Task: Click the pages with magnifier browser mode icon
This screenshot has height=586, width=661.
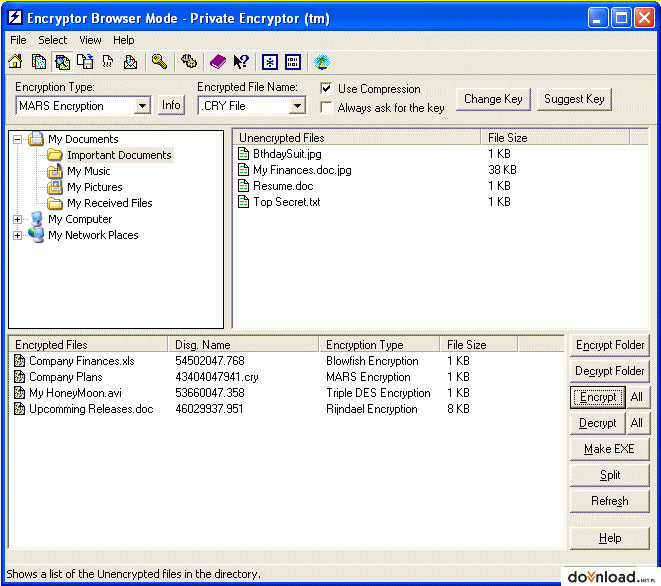Action: (x=62, y=62)
